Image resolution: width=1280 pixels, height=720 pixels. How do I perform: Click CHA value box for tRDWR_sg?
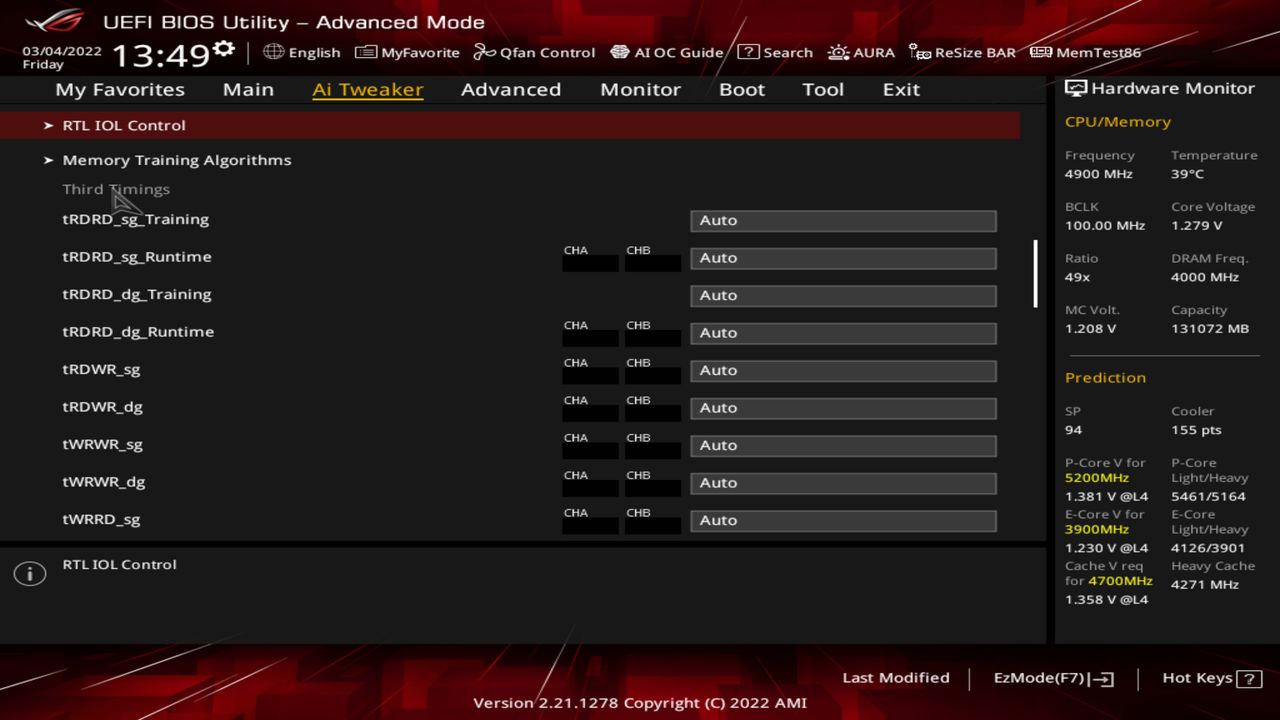pos(590,376)
